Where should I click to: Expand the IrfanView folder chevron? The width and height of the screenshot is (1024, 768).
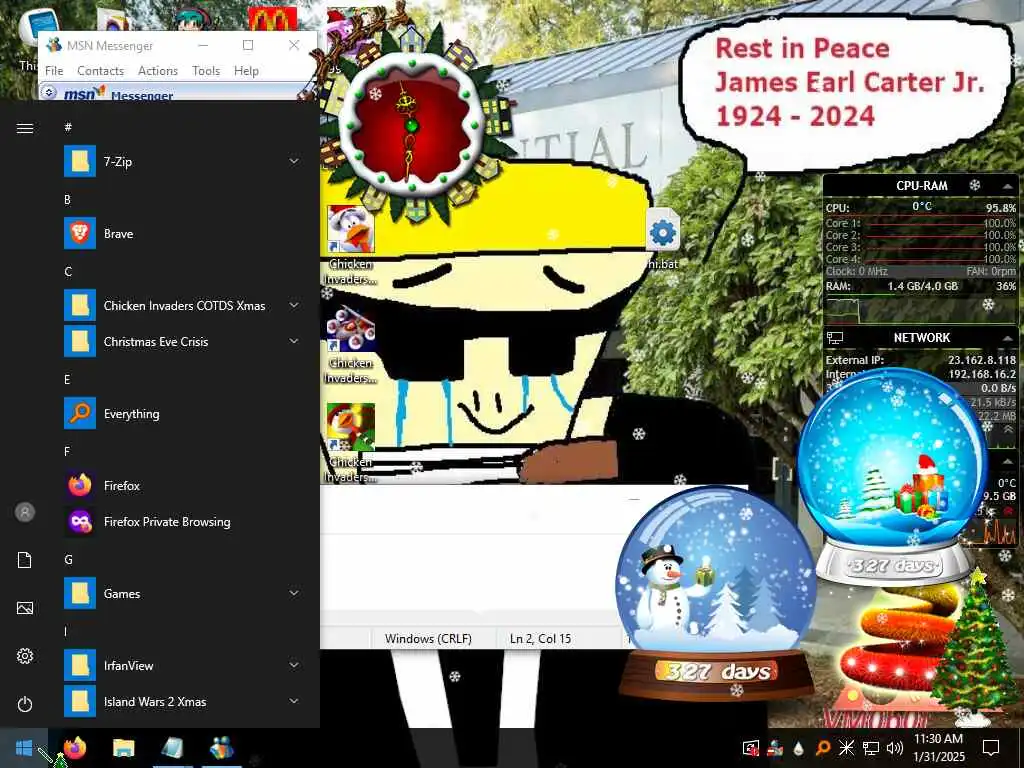pos(294,665)
